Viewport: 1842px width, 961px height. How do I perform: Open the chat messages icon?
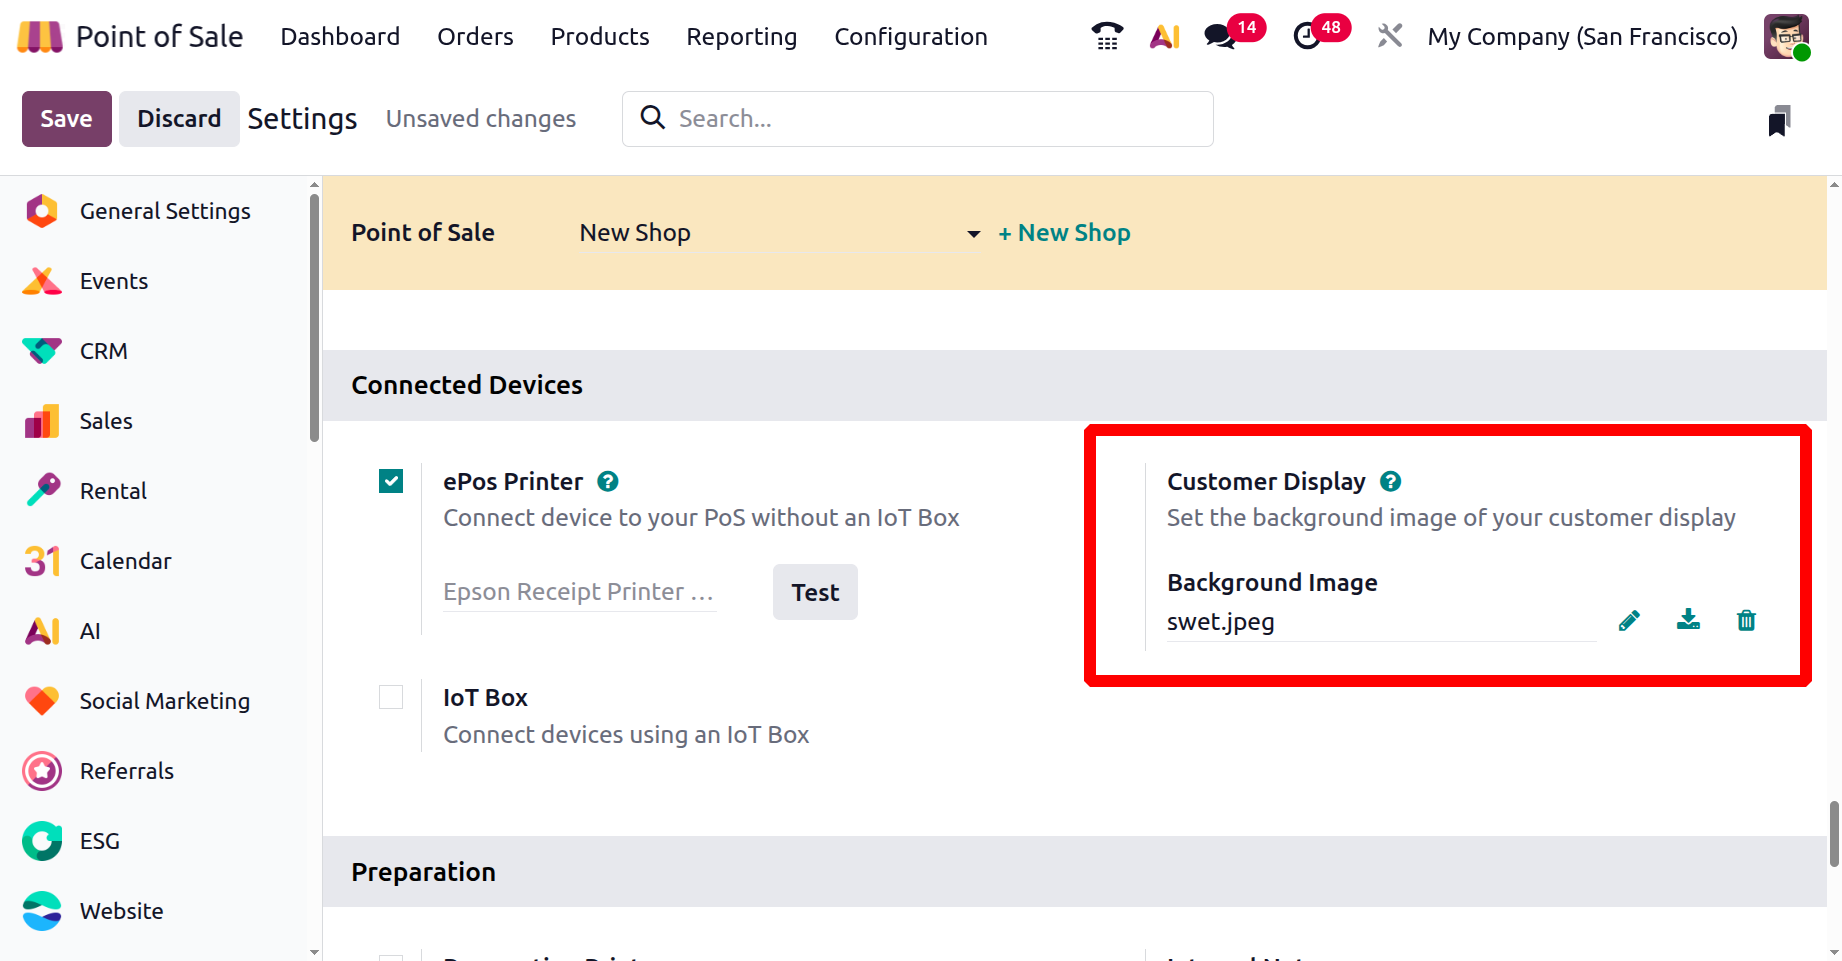point(1220,37)
